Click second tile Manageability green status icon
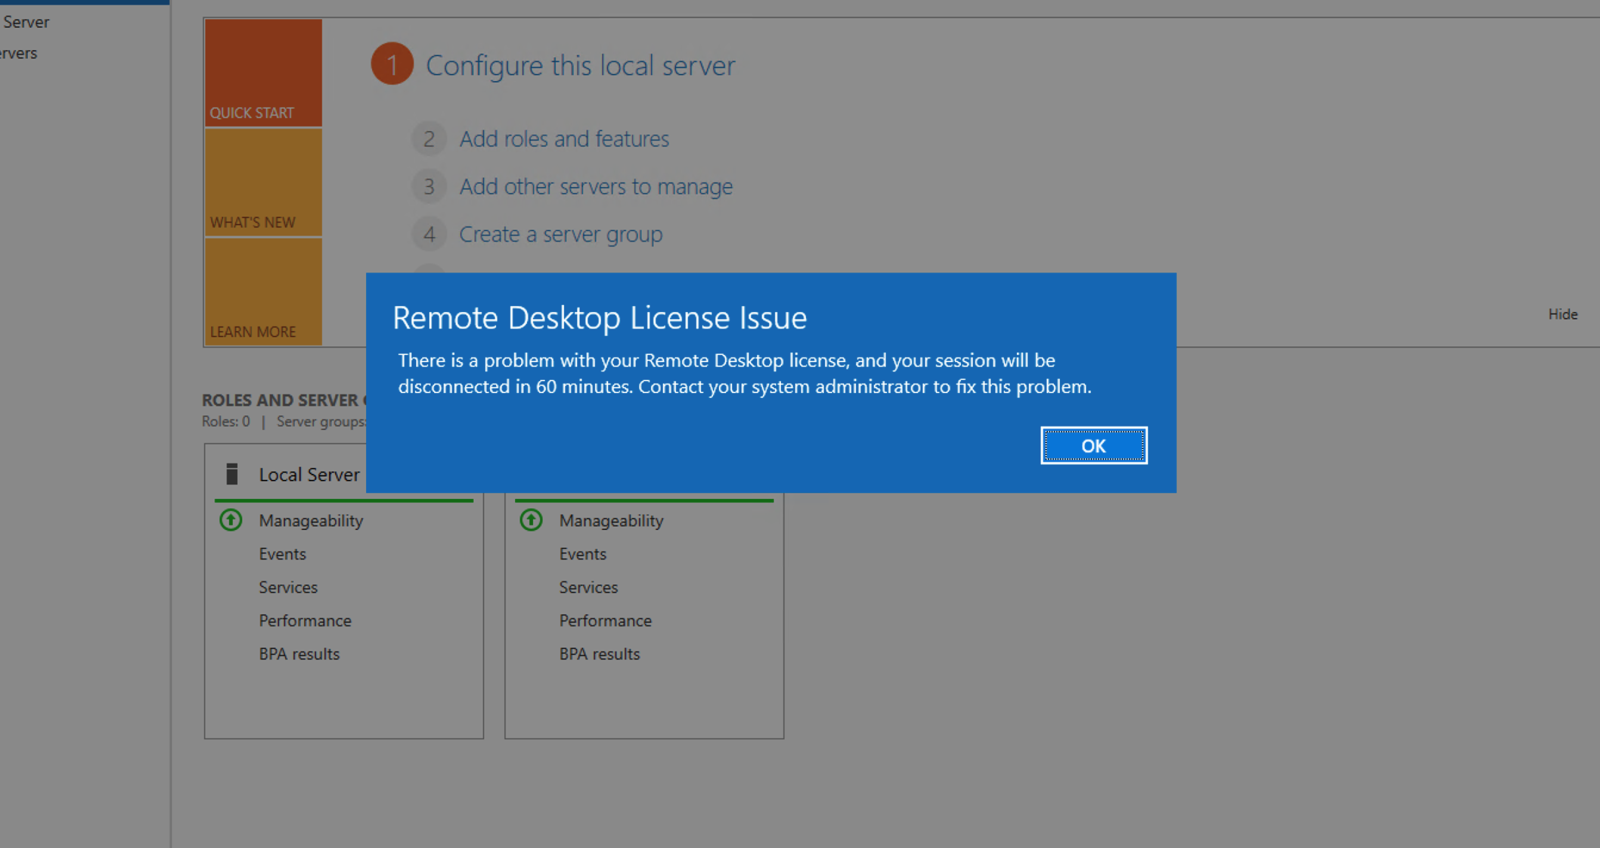1600x848 pixels. pos(531,520)
